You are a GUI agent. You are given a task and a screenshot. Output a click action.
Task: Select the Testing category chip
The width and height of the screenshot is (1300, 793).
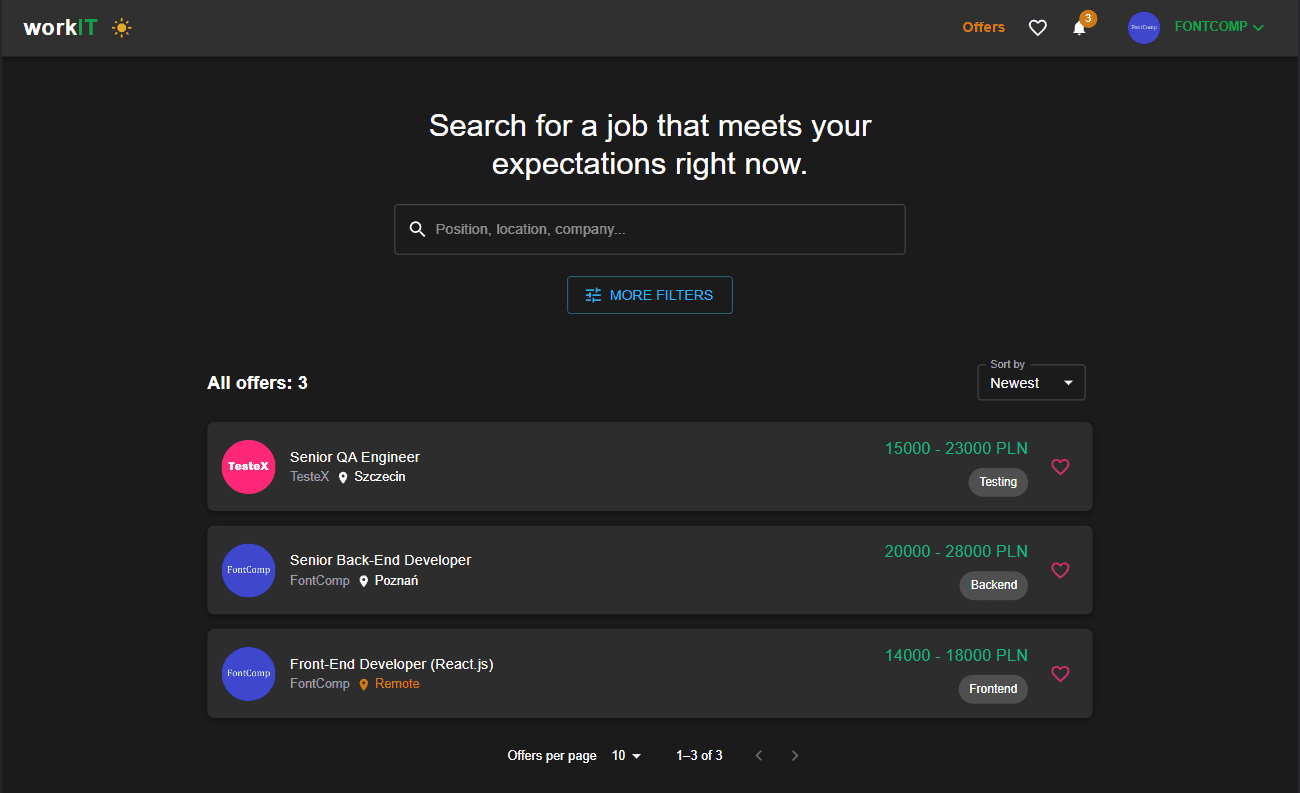(997, 482)
